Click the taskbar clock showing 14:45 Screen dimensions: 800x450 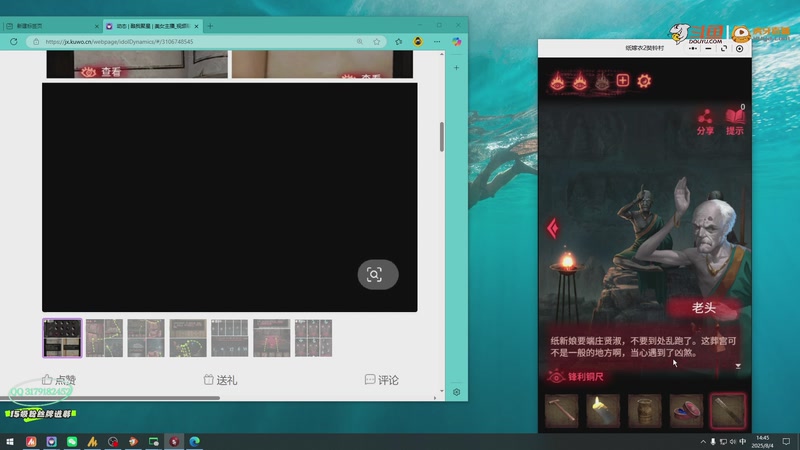762,441
